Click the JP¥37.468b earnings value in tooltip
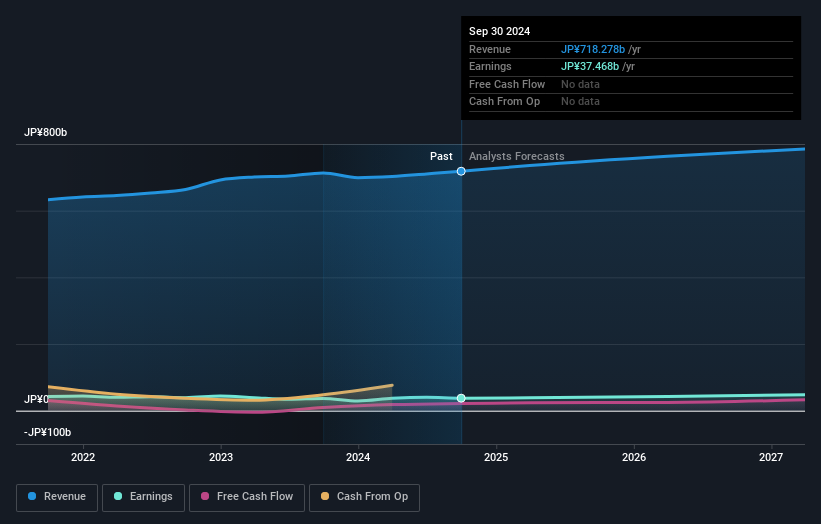Viewport: 821px width, 524px height. point(590,66)
